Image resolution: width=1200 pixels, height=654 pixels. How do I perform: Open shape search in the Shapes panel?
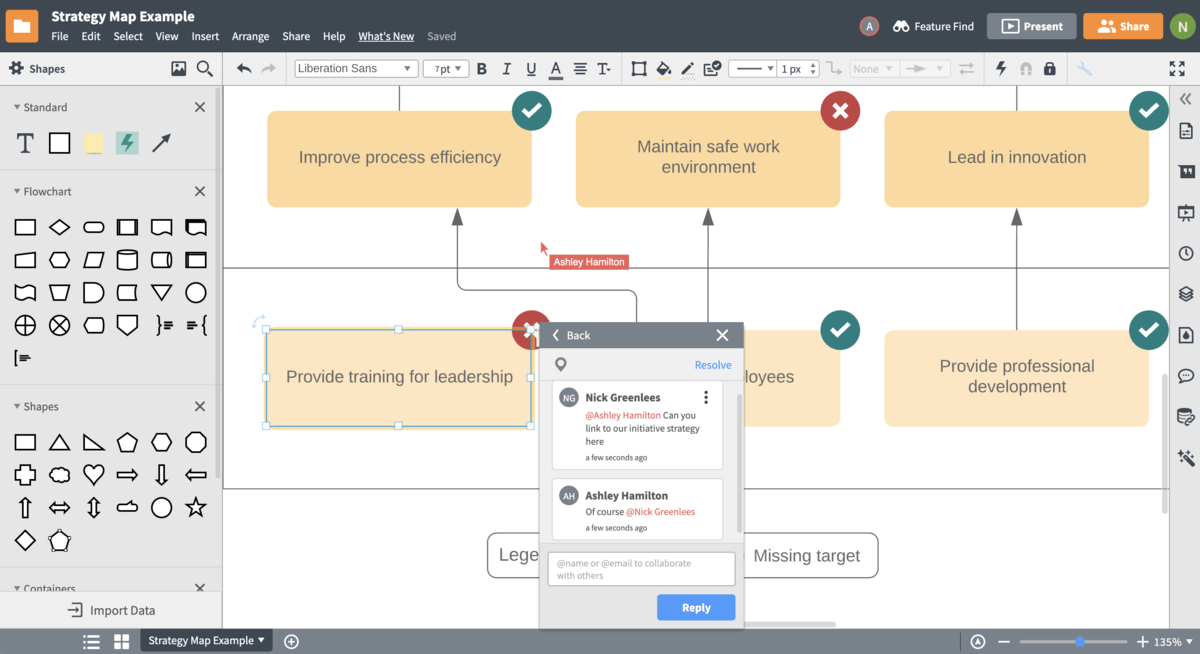point(205,68)
